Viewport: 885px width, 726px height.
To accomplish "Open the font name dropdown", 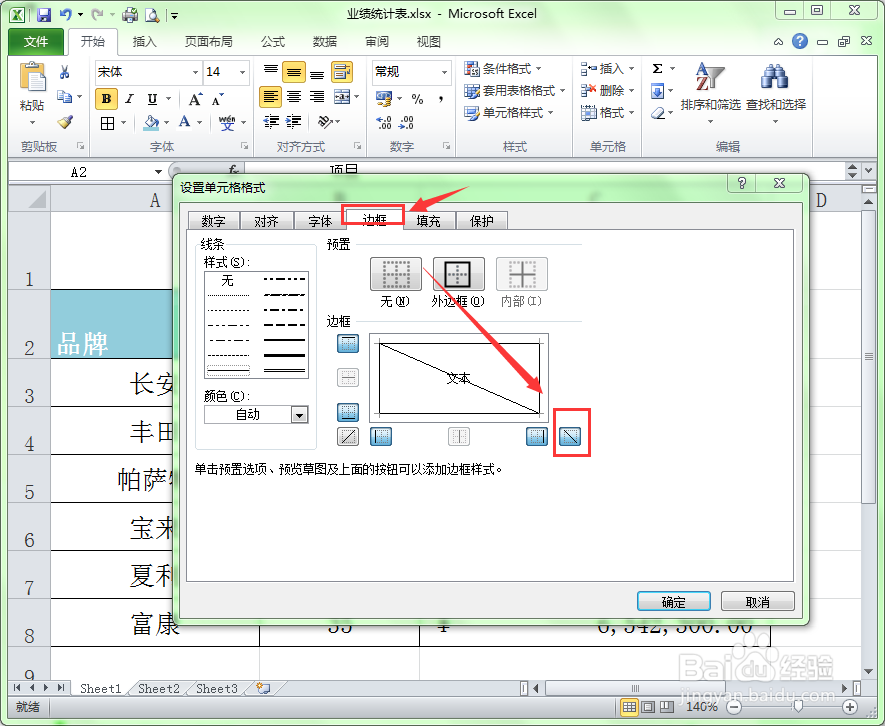I will pyautogui.click(x=197, y=72).
